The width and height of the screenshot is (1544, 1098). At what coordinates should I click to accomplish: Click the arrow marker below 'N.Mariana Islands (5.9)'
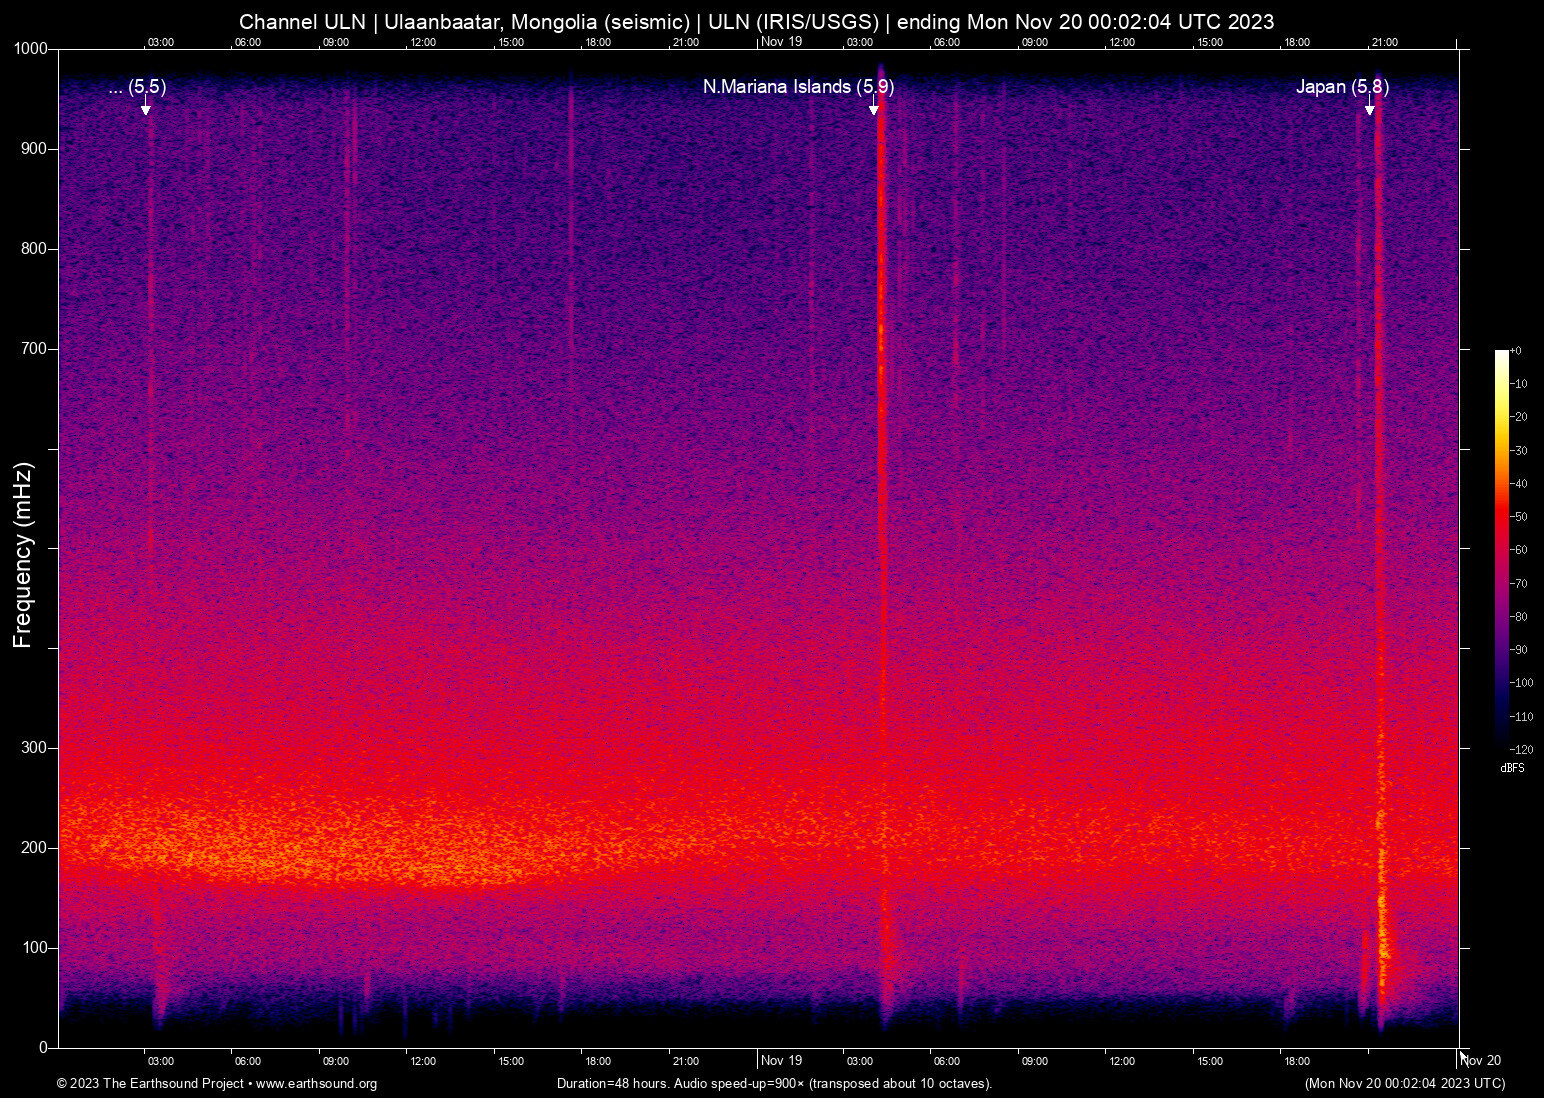pyautogui.click(x=874, y=107)
